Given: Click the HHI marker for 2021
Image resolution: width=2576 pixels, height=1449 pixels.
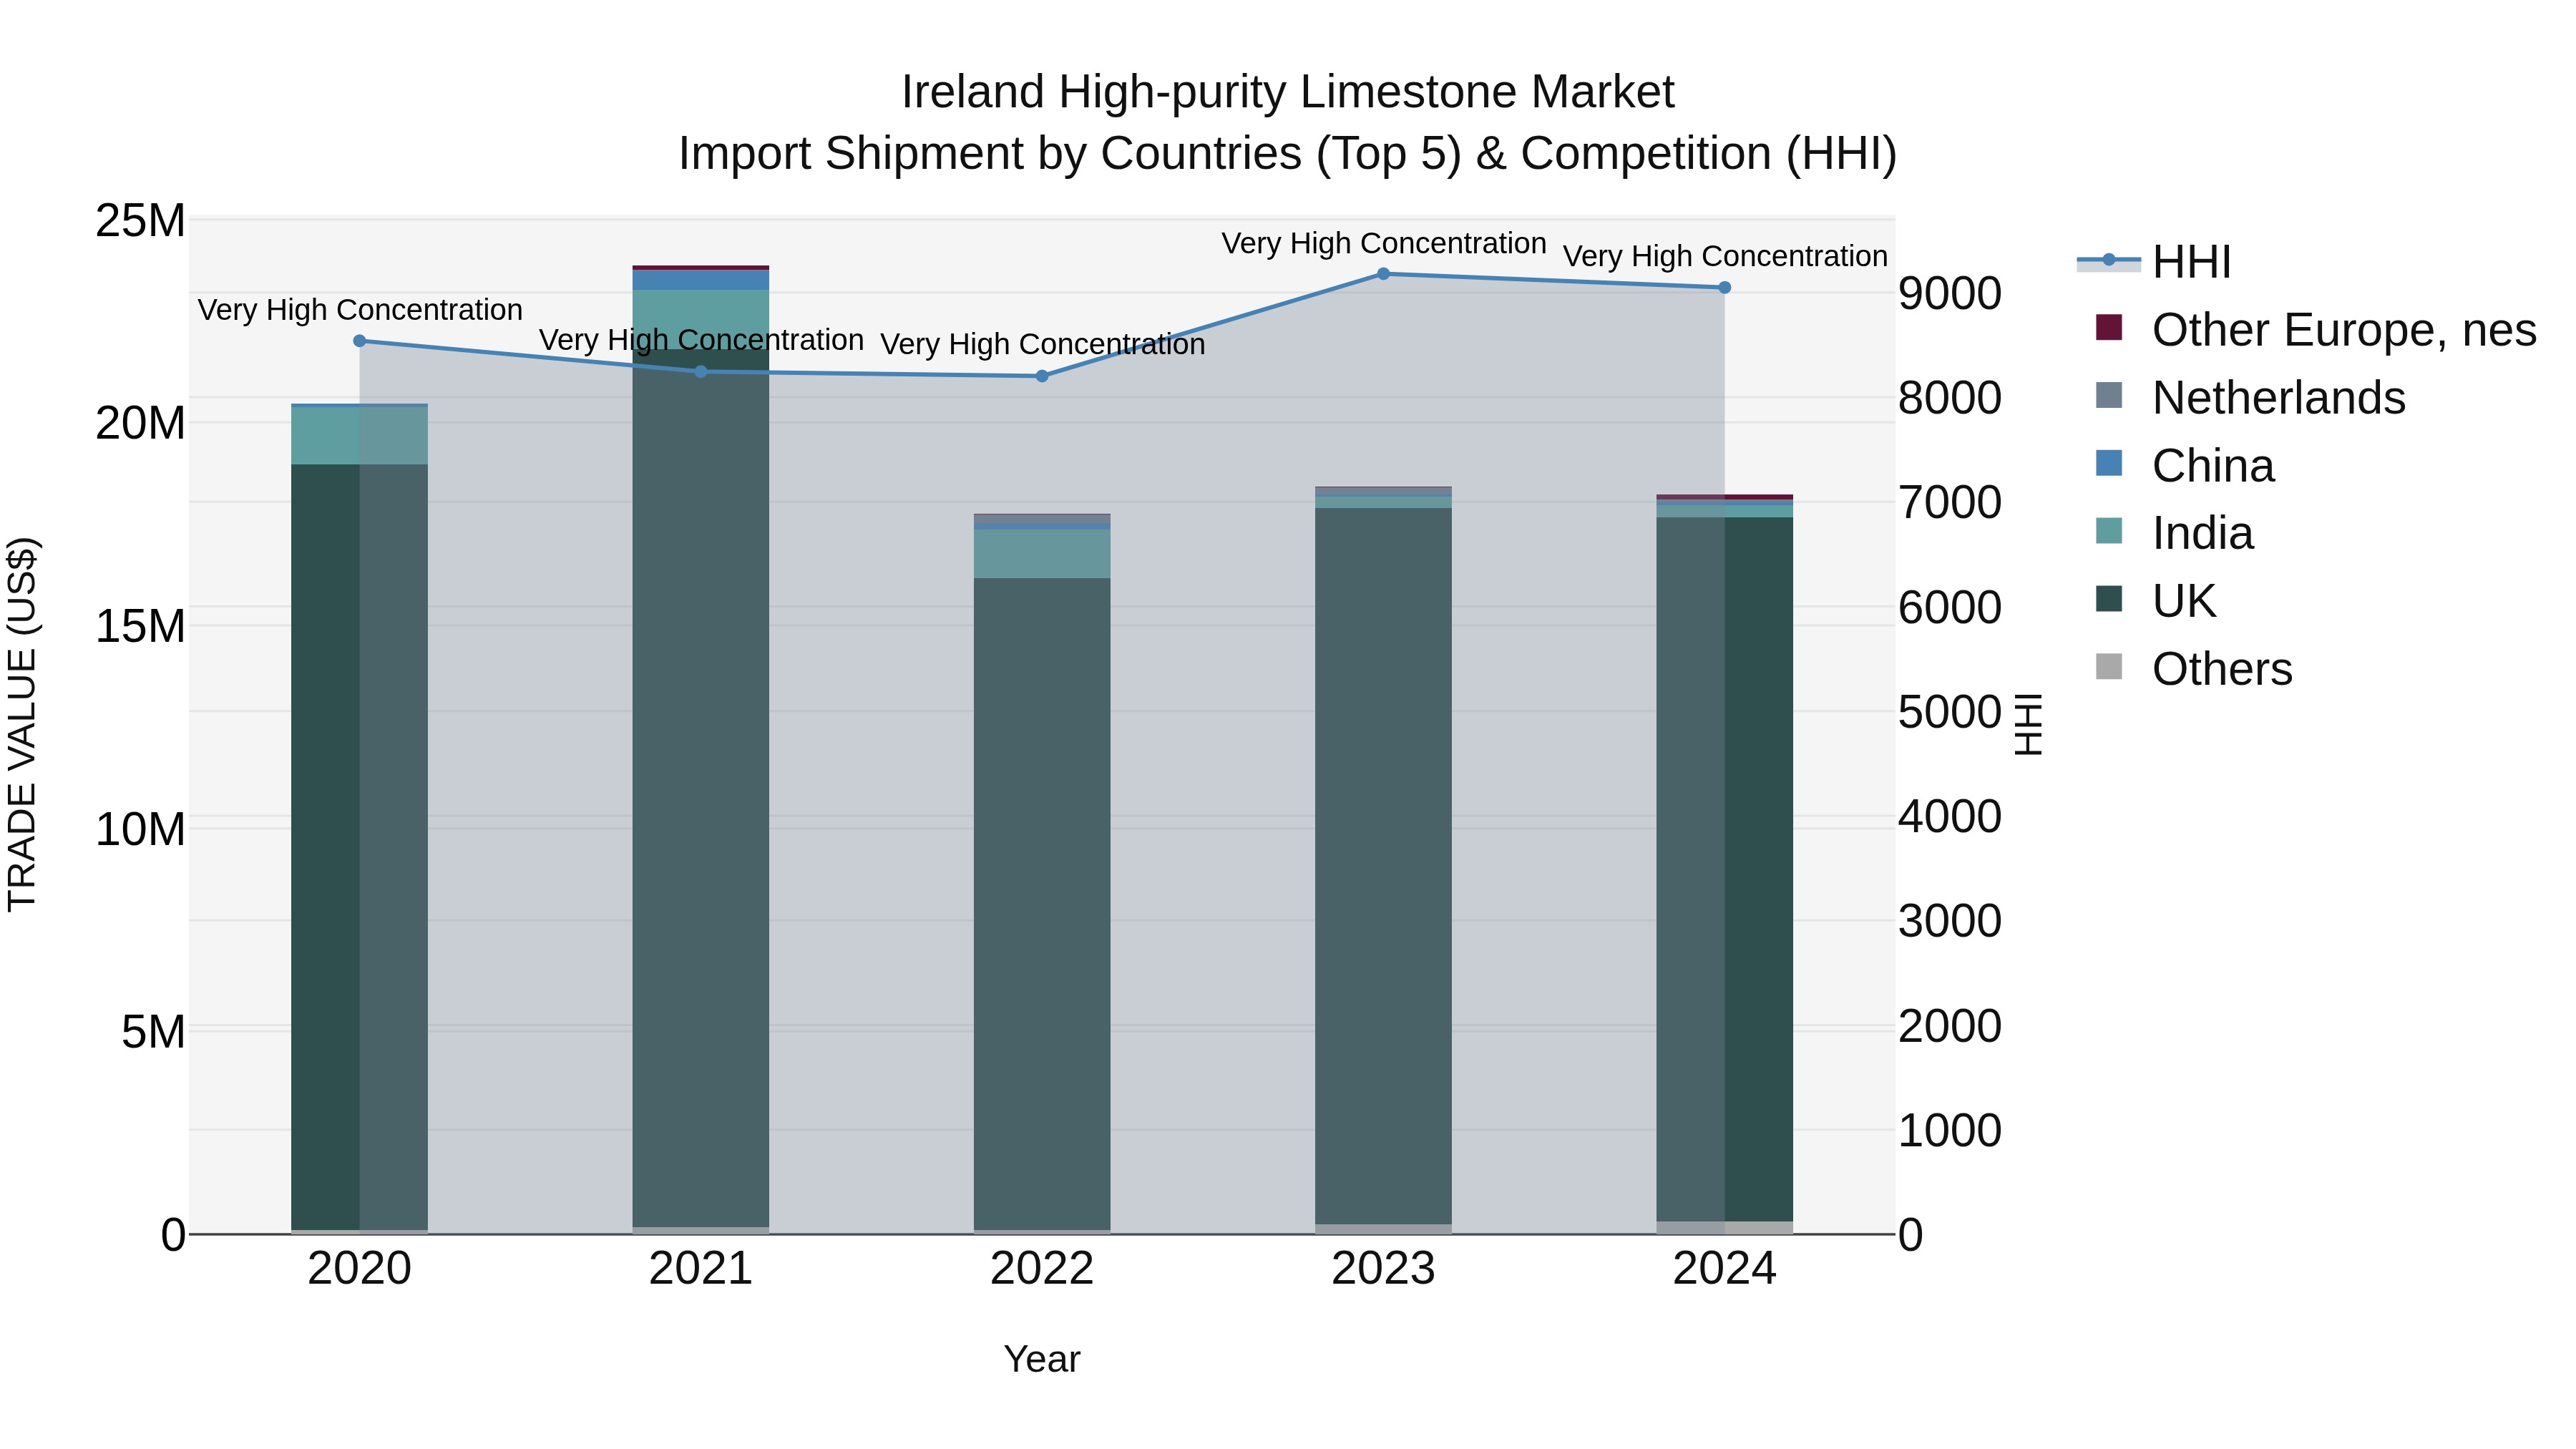Looking at the screenshot, I should point(701,372).
